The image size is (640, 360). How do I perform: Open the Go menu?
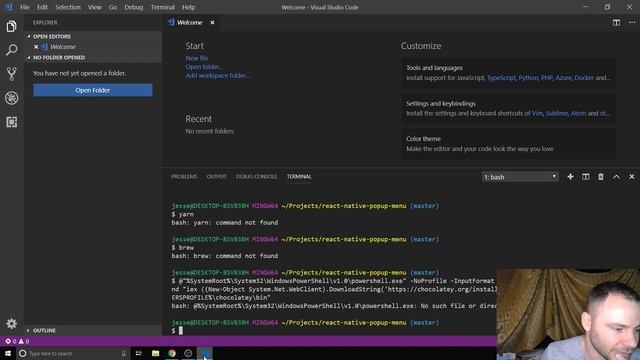pyautogui.click(x=113, y=7)
